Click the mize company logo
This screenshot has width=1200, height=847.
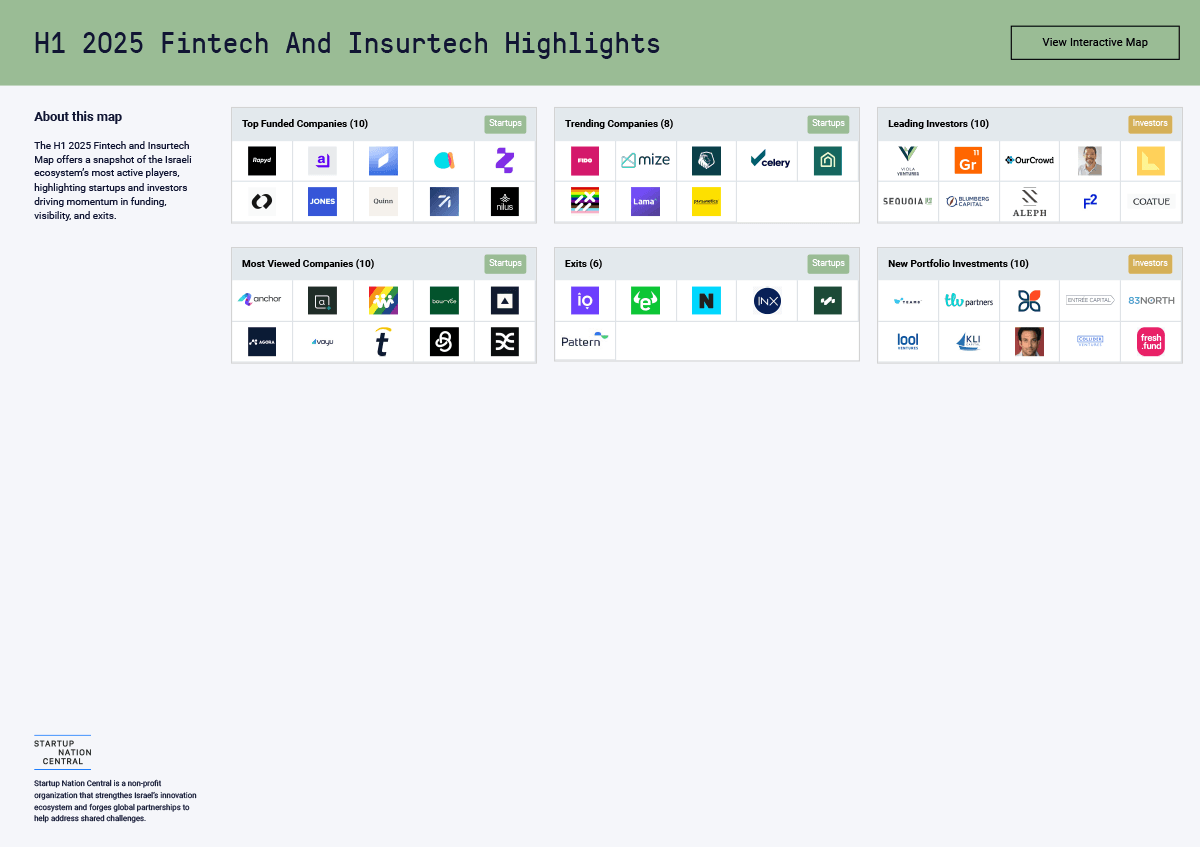coord(646,161)
